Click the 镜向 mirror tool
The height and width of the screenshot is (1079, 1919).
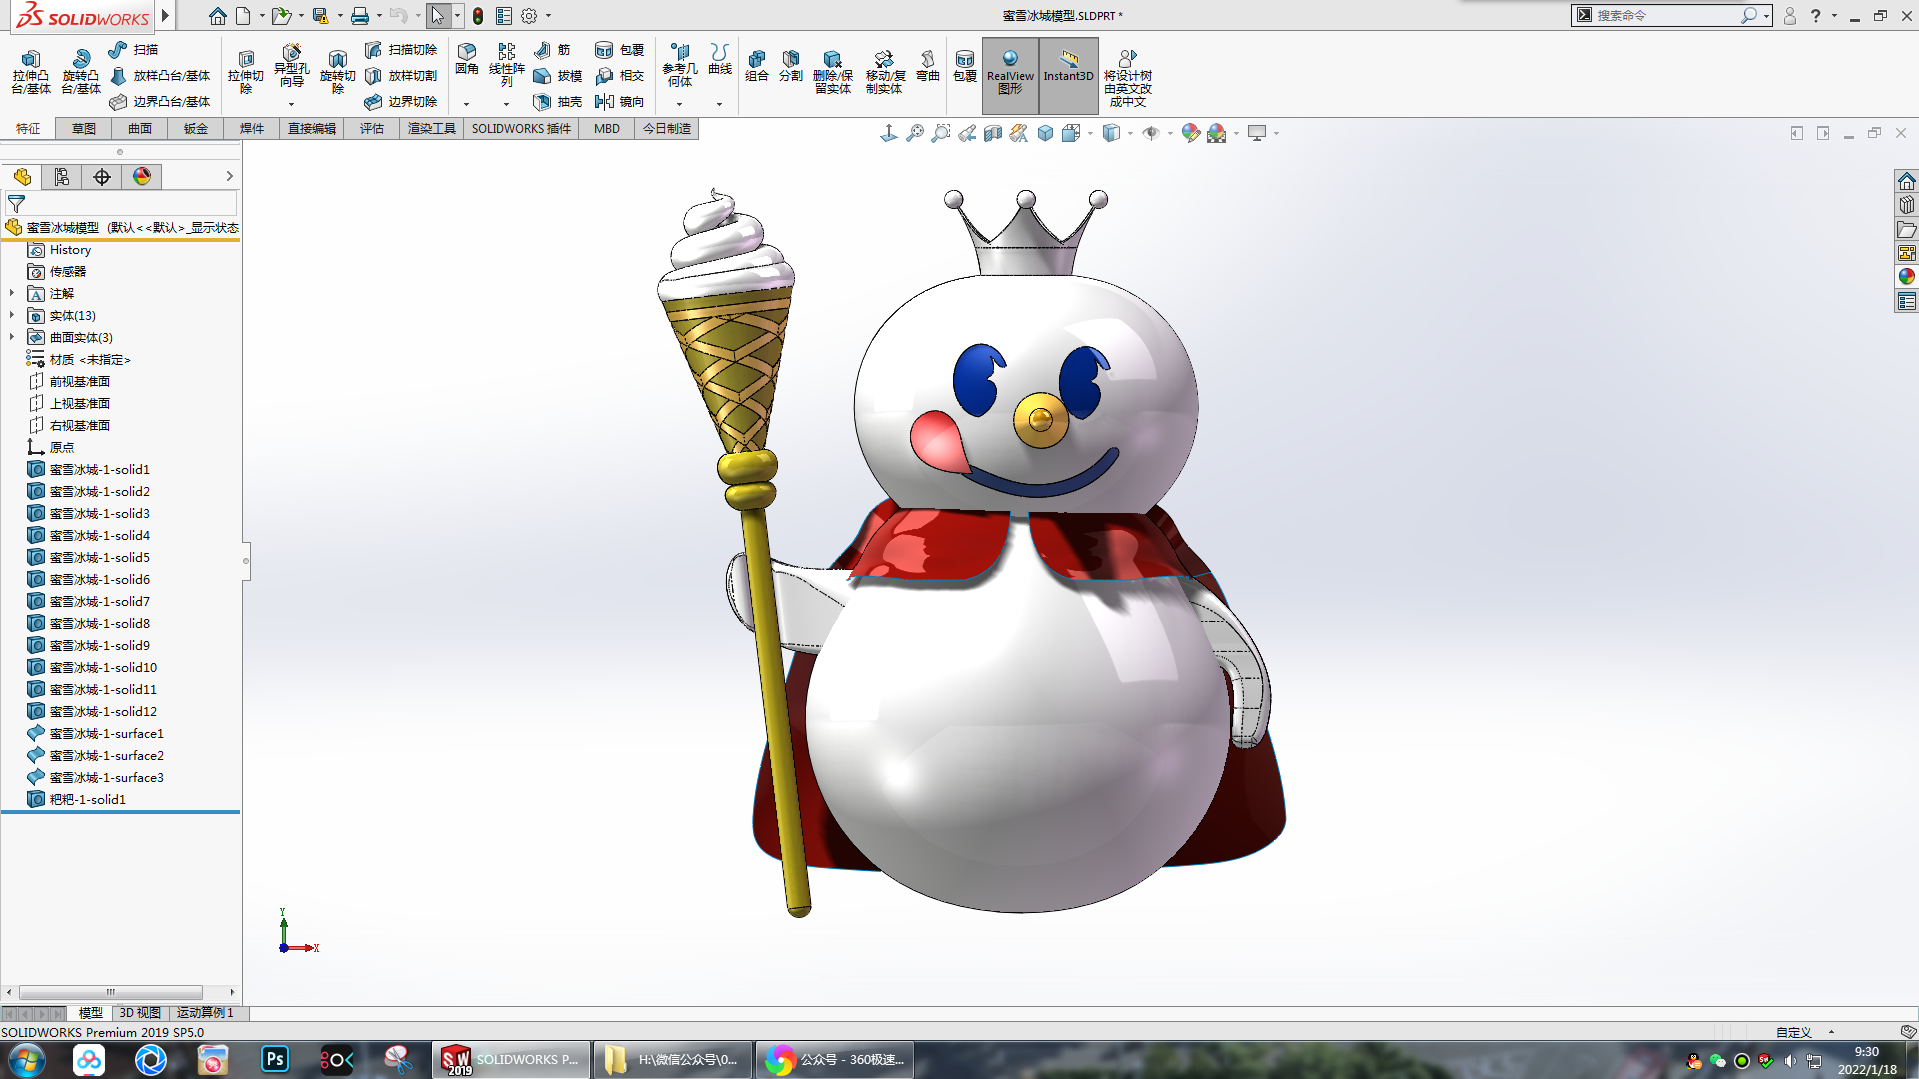tap(620, 101)
